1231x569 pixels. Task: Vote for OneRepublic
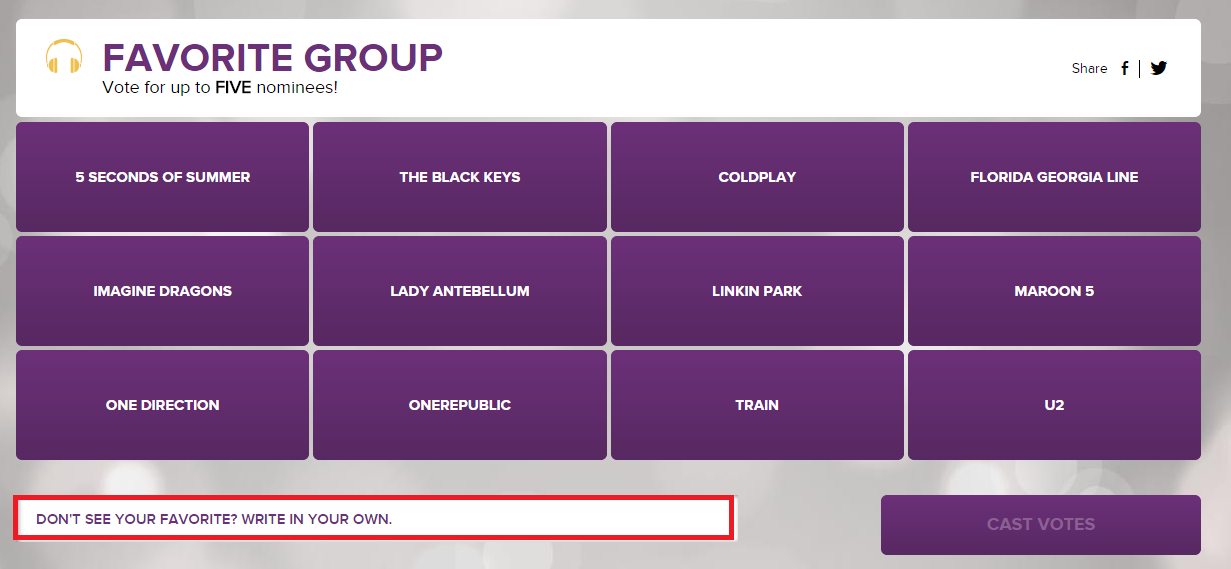pos(460,405)
